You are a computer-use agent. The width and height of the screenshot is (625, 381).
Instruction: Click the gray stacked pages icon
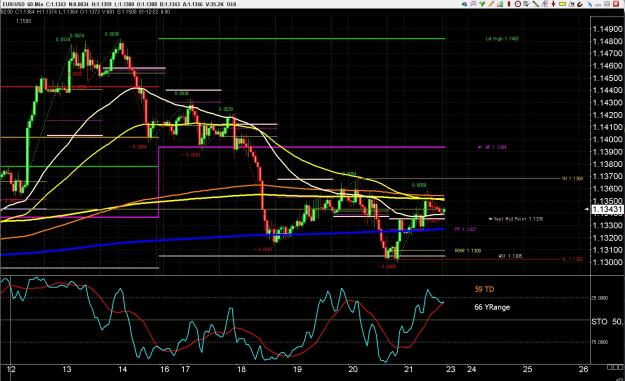click(526, 4)
